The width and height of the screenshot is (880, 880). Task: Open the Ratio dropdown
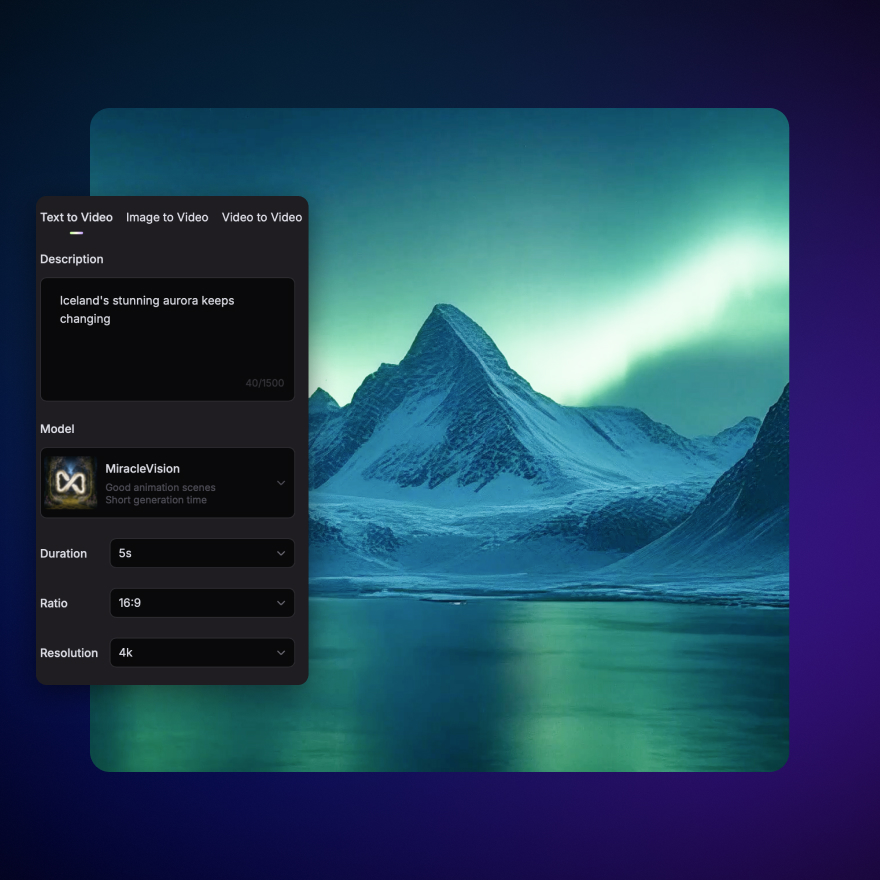click(200, 603)
